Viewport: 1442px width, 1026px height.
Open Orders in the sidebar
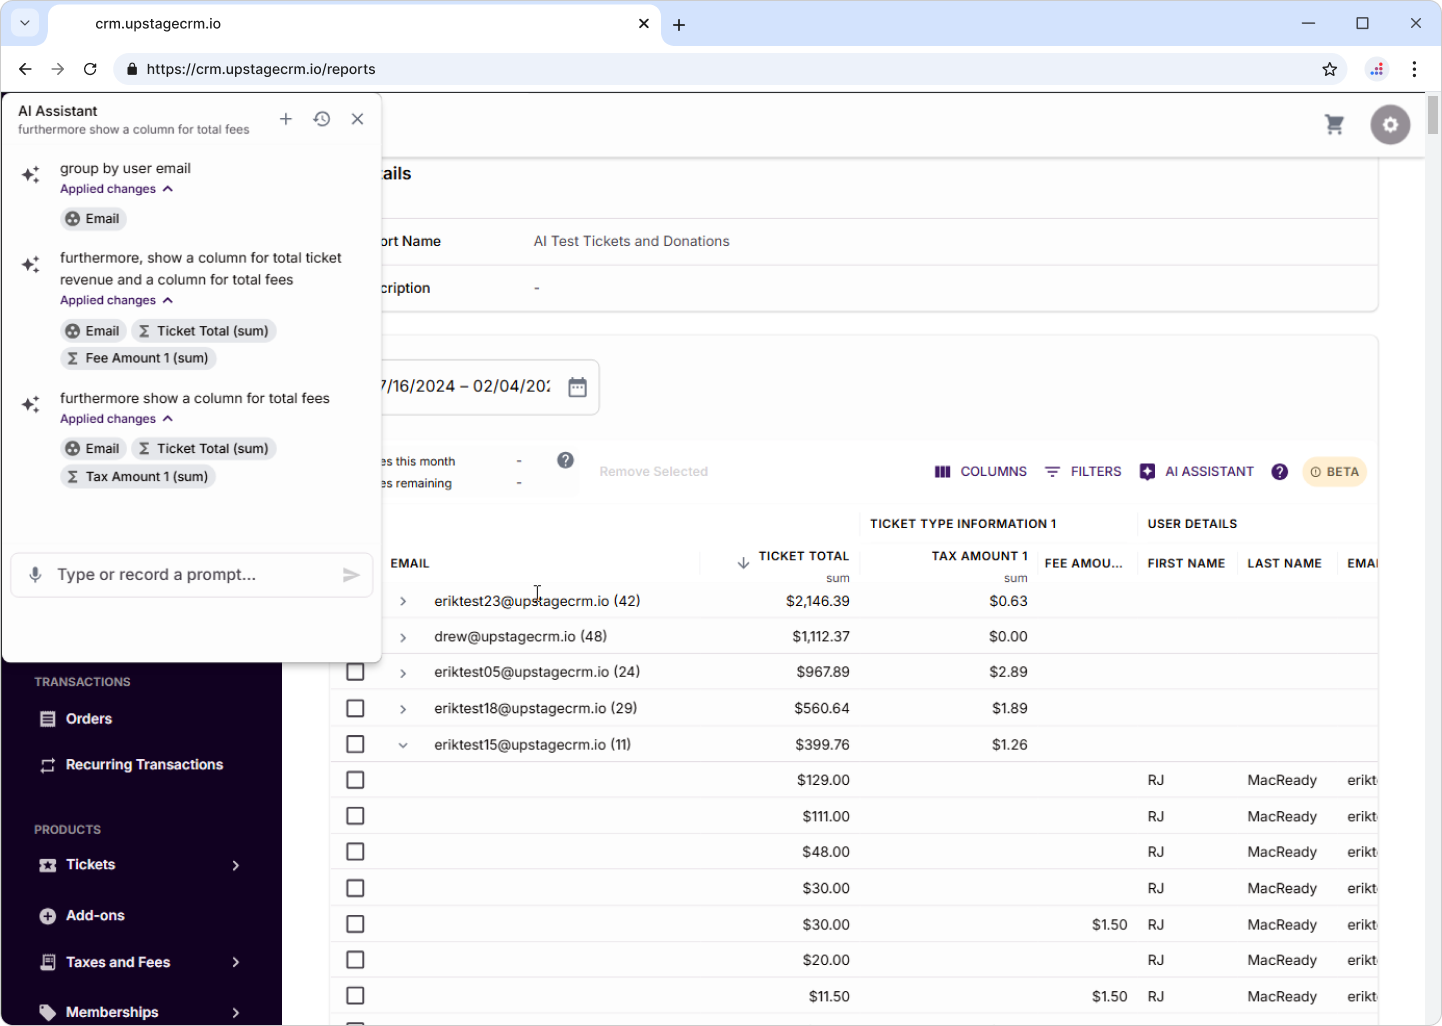pyautogui.click(x=88, y=719)
